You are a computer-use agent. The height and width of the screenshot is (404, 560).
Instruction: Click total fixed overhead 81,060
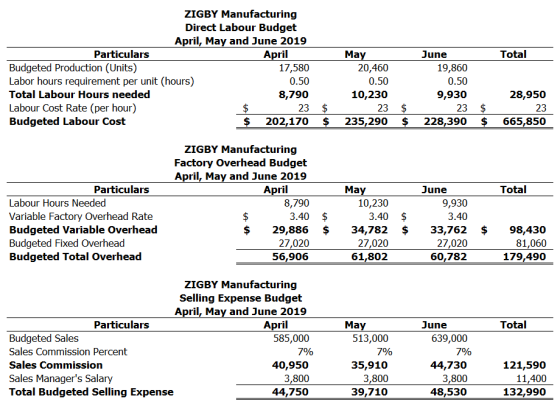click(531, 243)
